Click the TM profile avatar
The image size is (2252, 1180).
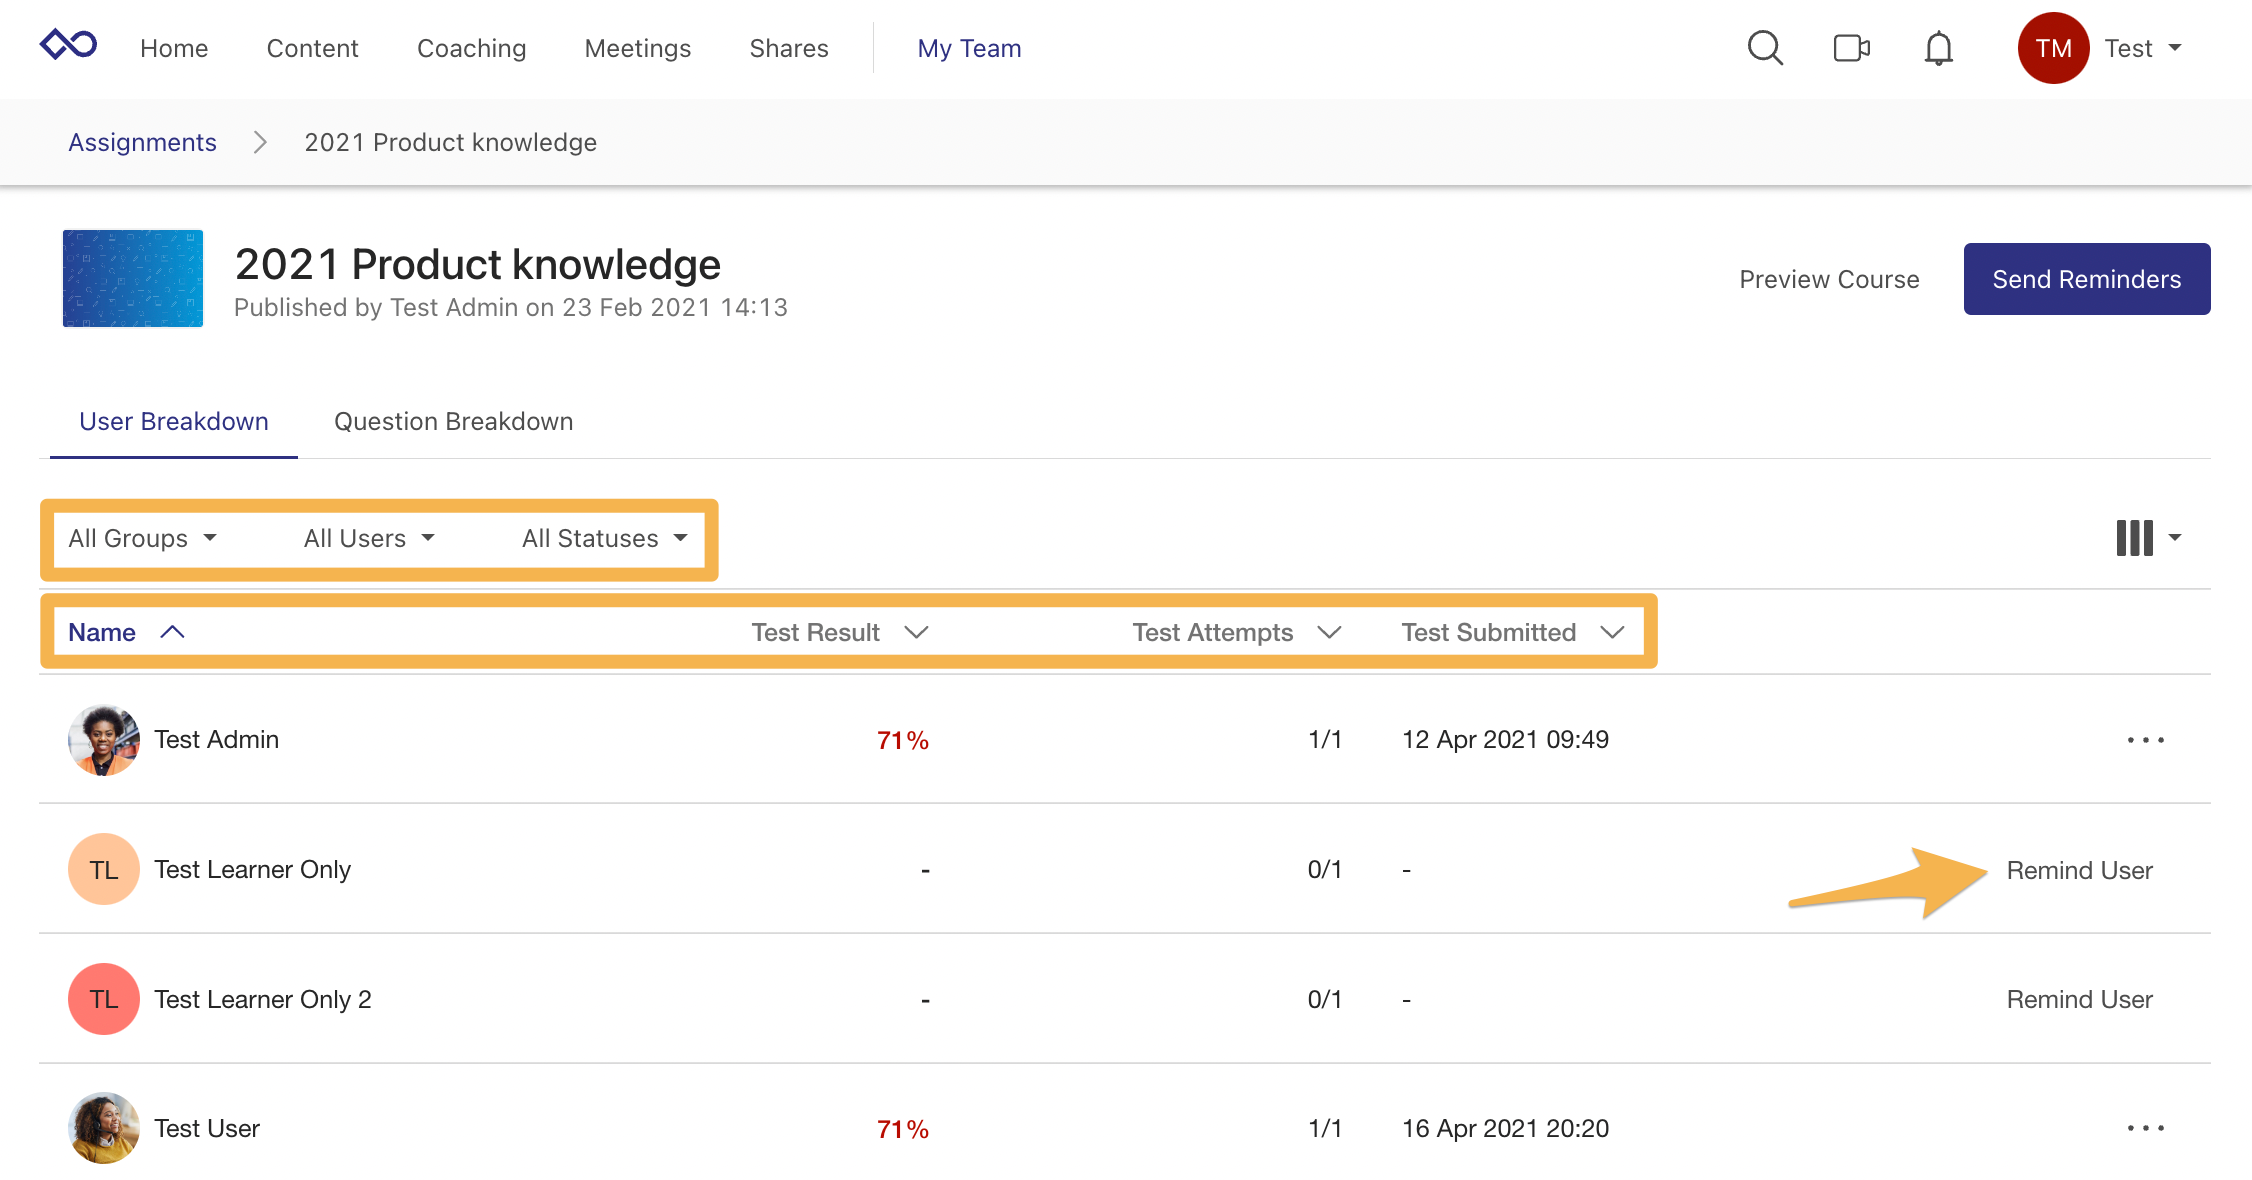2053,47
